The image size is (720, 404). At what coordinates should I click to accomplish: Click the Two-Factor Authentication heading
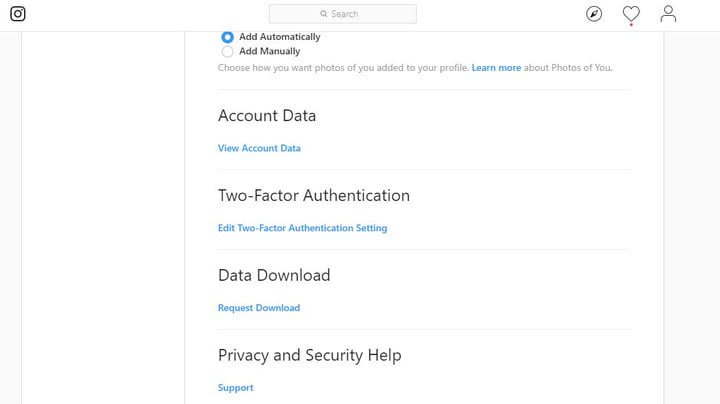click(x=314, y=195)
